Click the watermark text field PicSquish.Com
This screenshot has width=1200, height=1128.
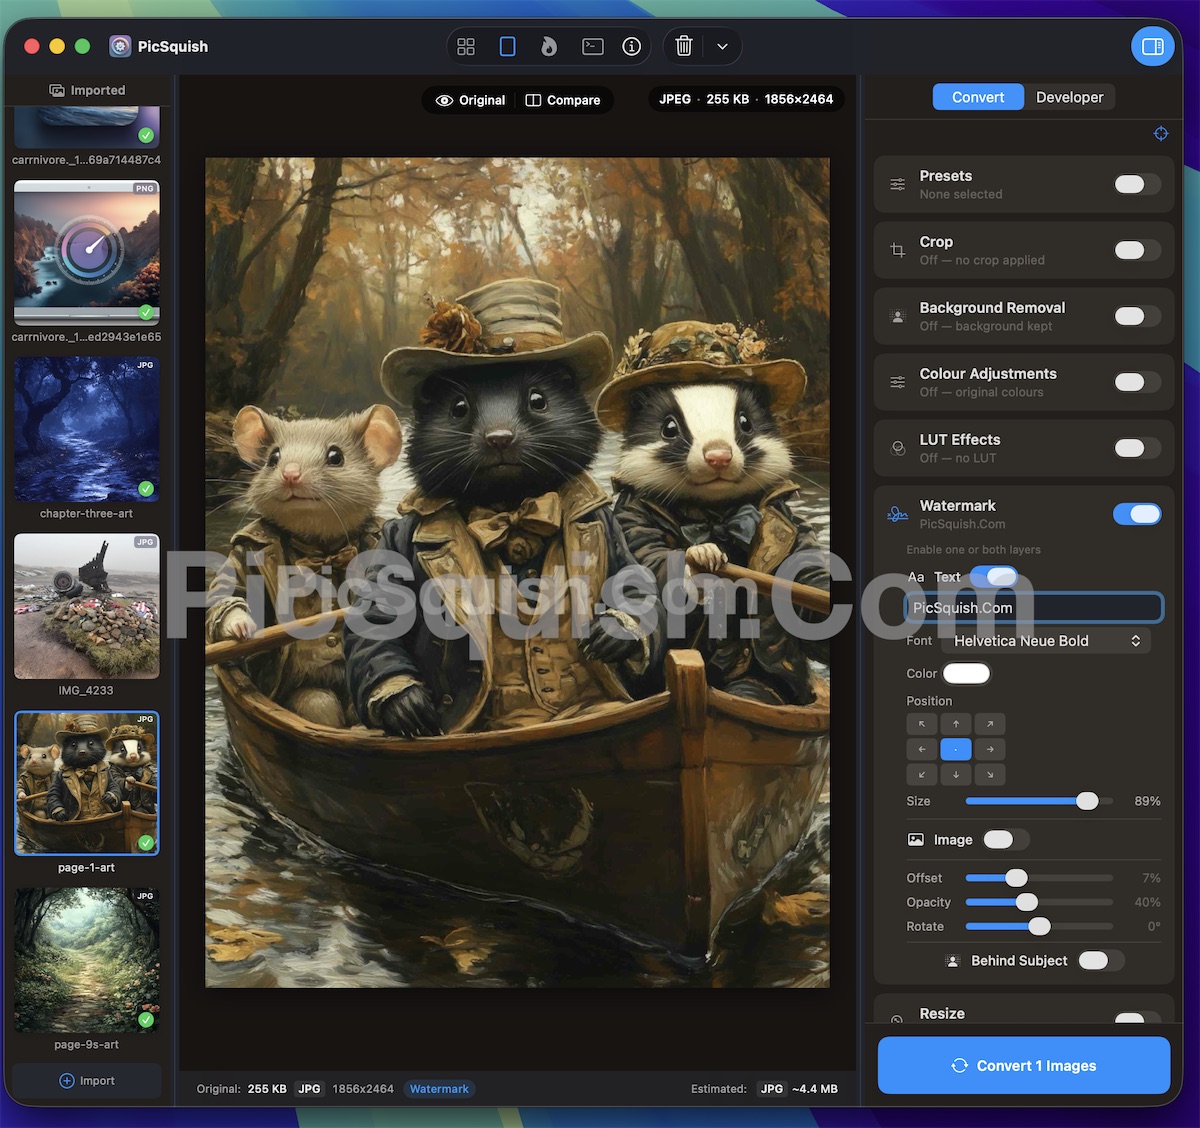click(1034, 608)
